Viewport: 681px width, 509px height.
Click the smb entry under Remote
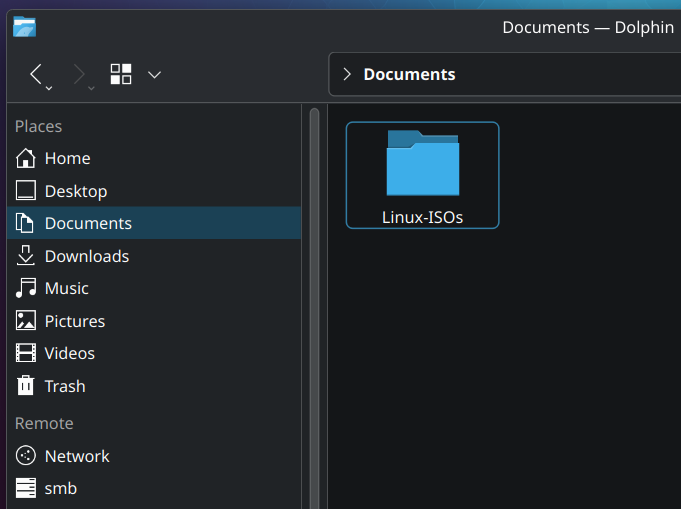pyautogui.click(x=60, y=488)
